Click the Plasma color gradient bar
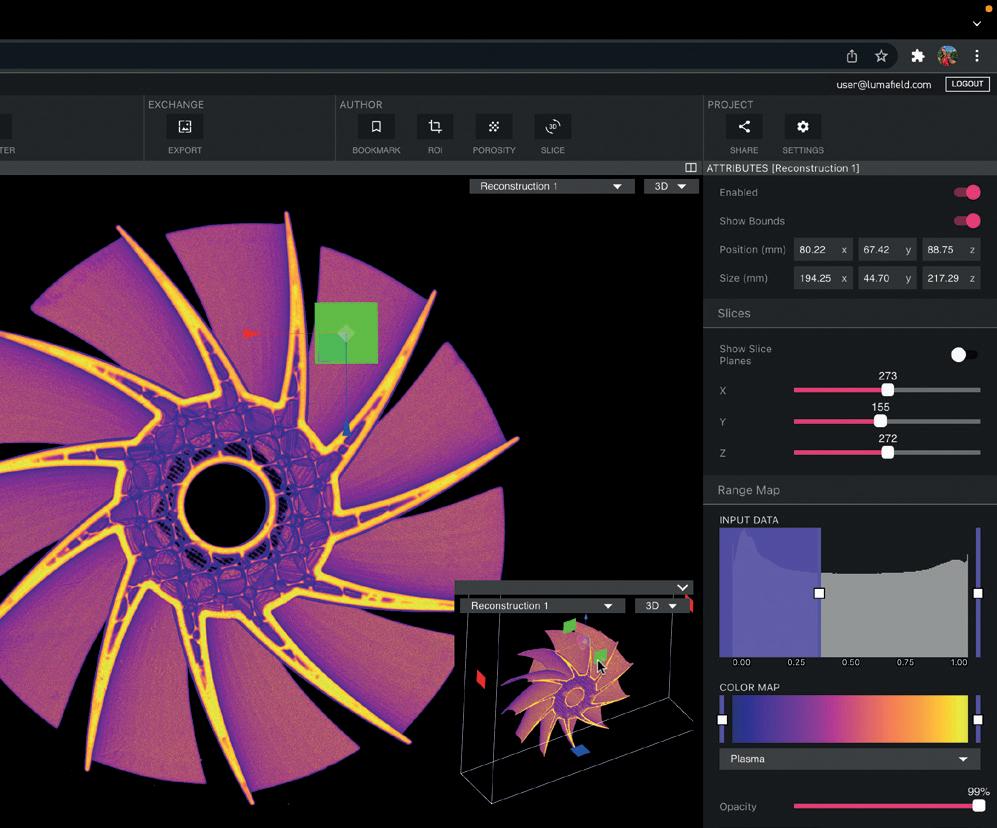The image size is (997, 828). [x=849, y=719]
